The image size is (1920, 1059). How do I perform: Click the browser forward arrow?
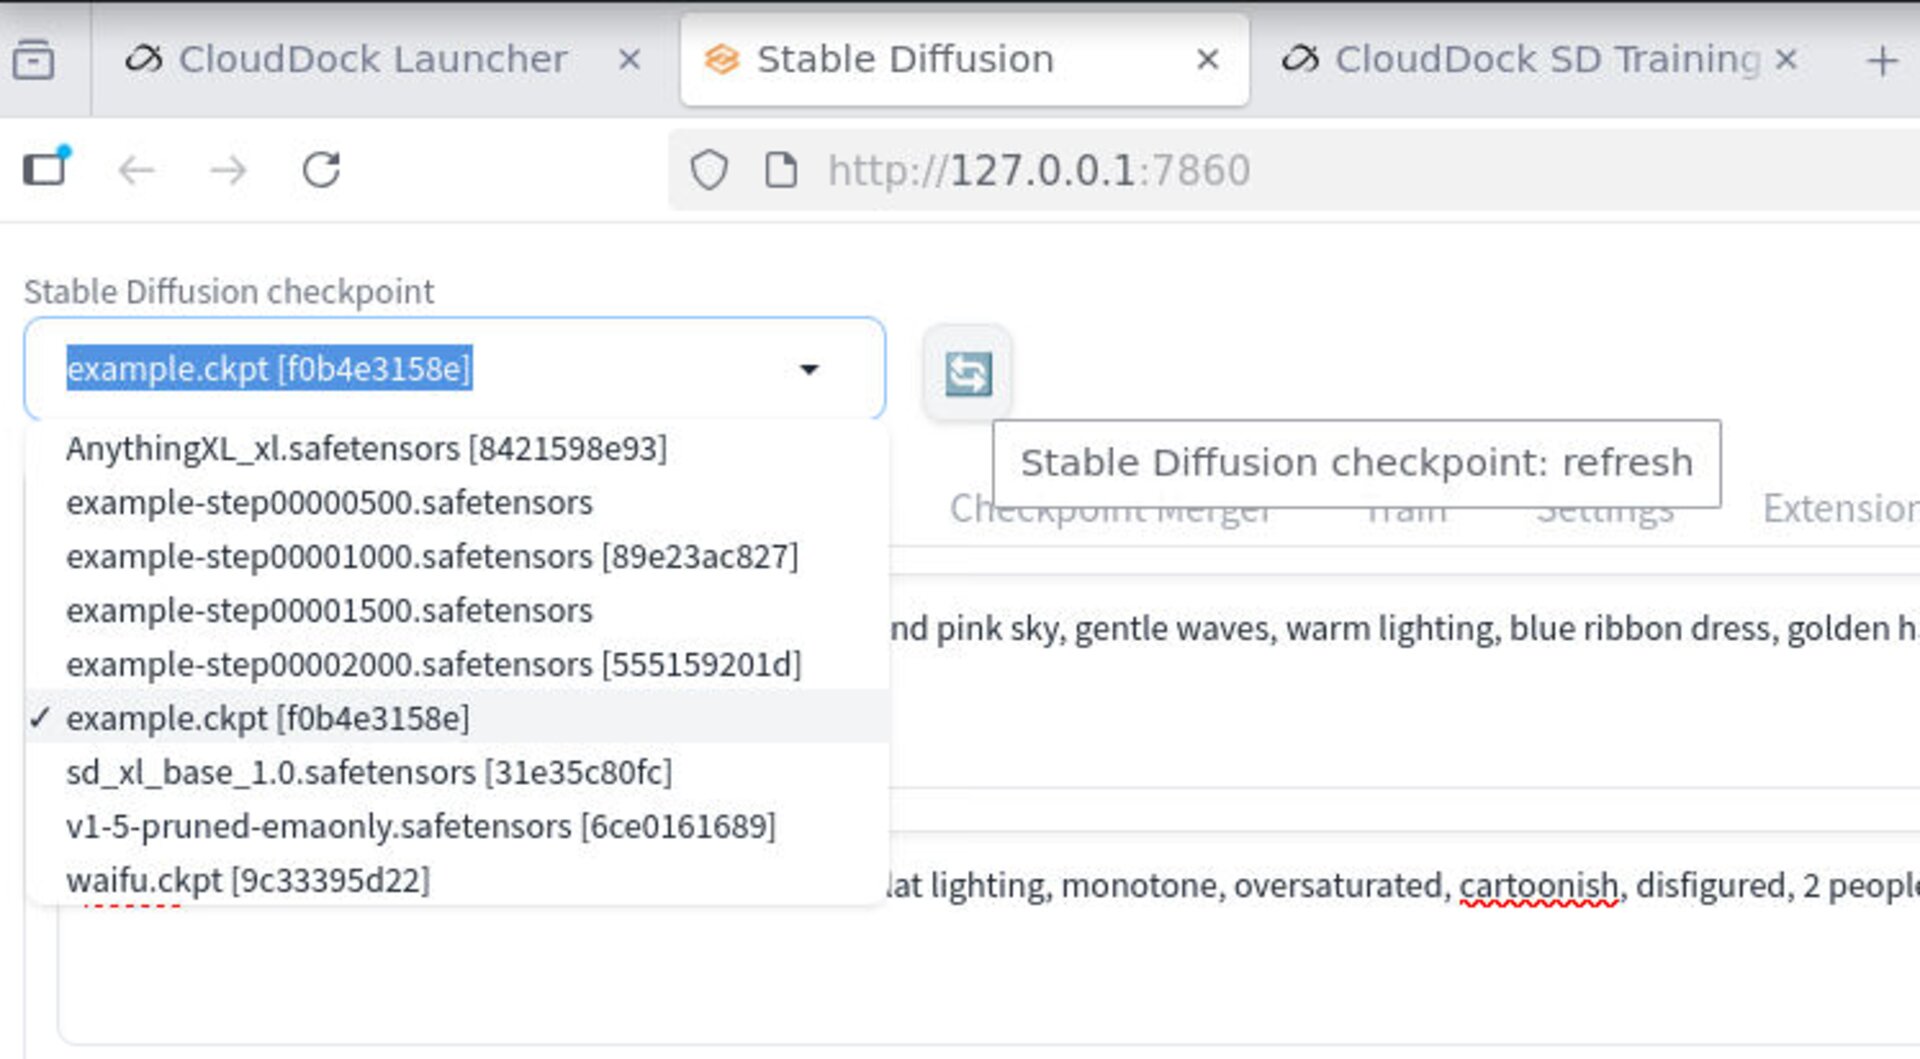(228, 170)
